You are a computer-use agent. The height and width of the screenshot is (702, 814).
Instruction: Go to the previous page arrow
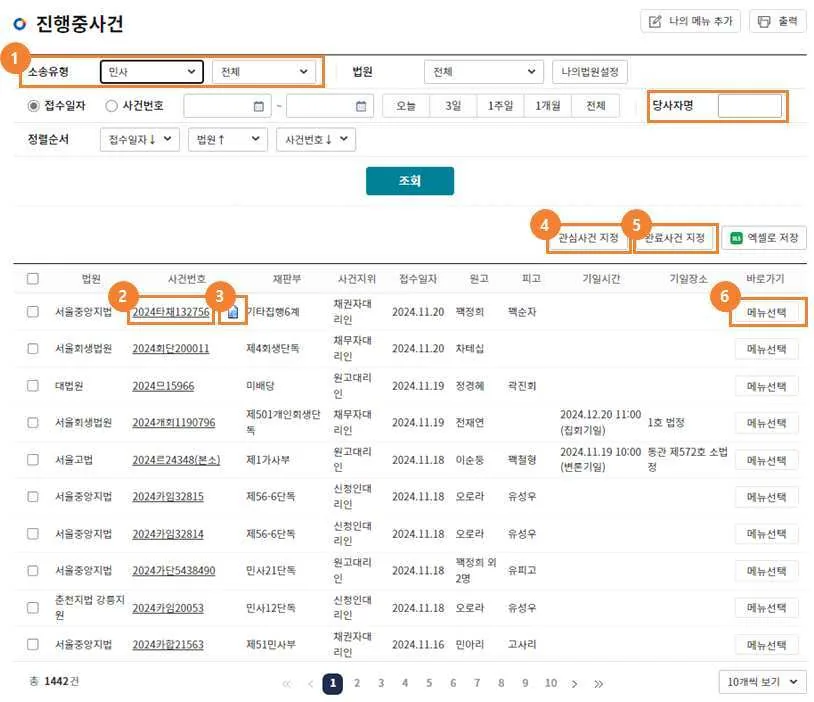(310, 683)
